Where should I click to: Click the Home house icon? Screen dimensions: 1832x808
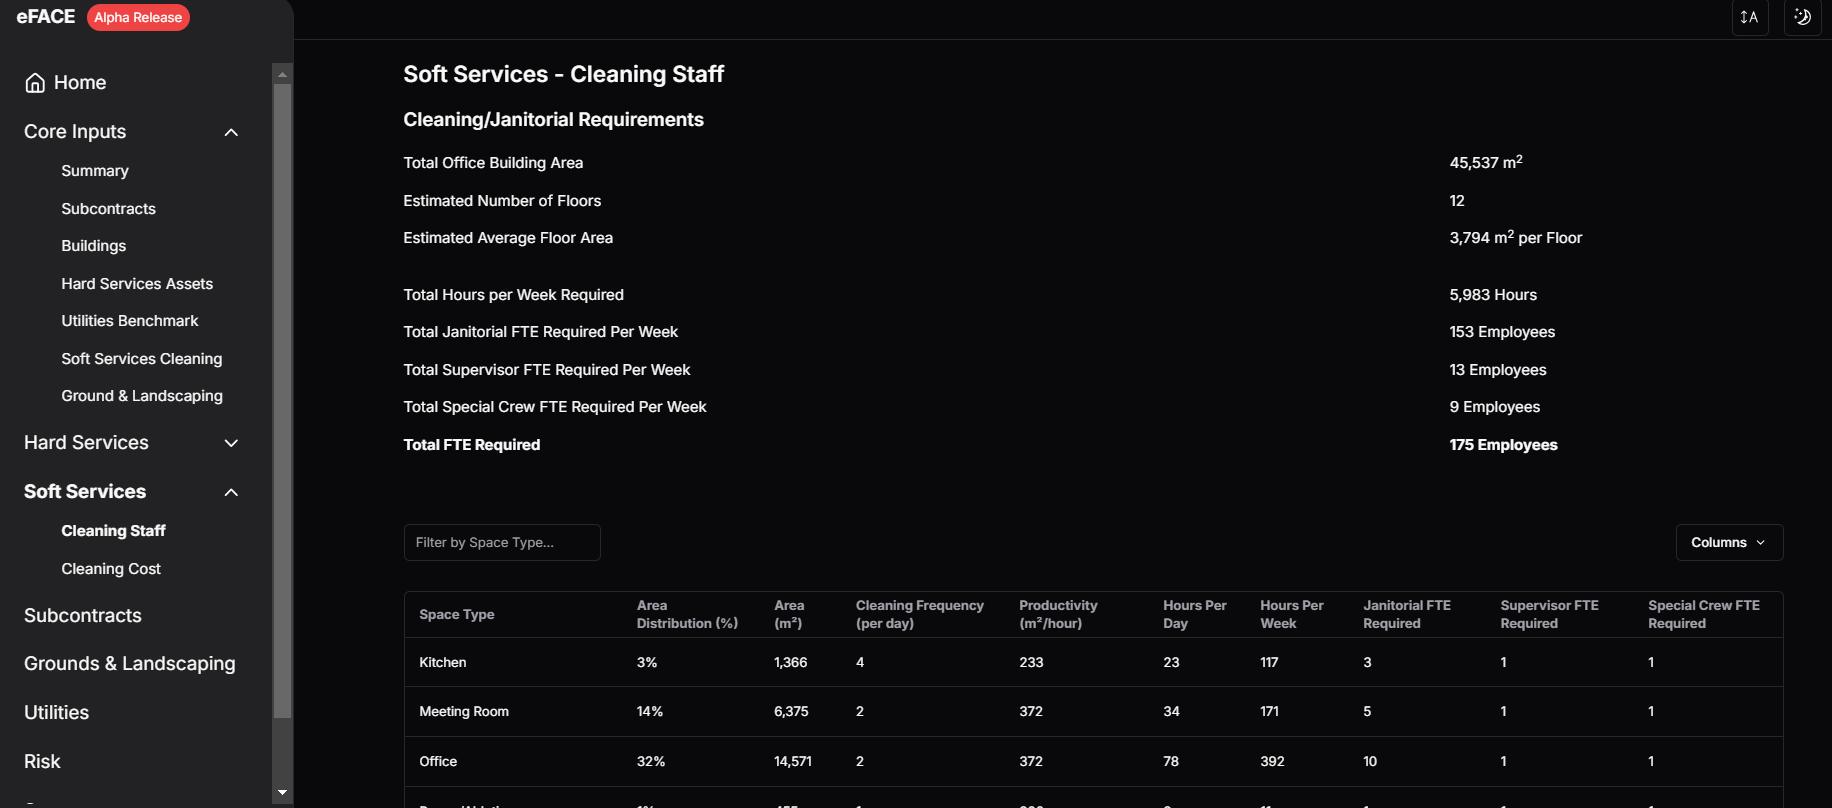pyautogui.click(x=35, y=83)
